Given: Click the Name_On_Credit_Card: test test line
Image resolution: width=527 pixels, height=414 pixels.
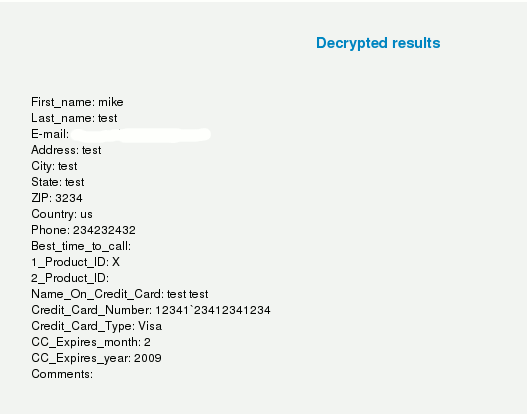Looking at the screenshot, I should [120, 294].
